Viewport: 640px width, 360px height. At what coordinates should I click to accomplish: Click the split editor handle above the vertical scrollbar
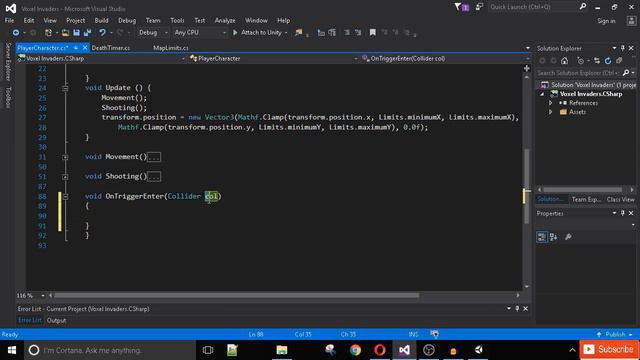tap(527, 69)
